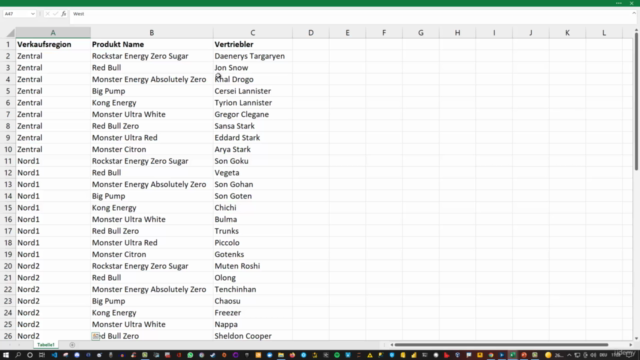Select cell containing Cersei Lannister
The height and width of the screenshot is (360, 640).
(x=253, y=91)
